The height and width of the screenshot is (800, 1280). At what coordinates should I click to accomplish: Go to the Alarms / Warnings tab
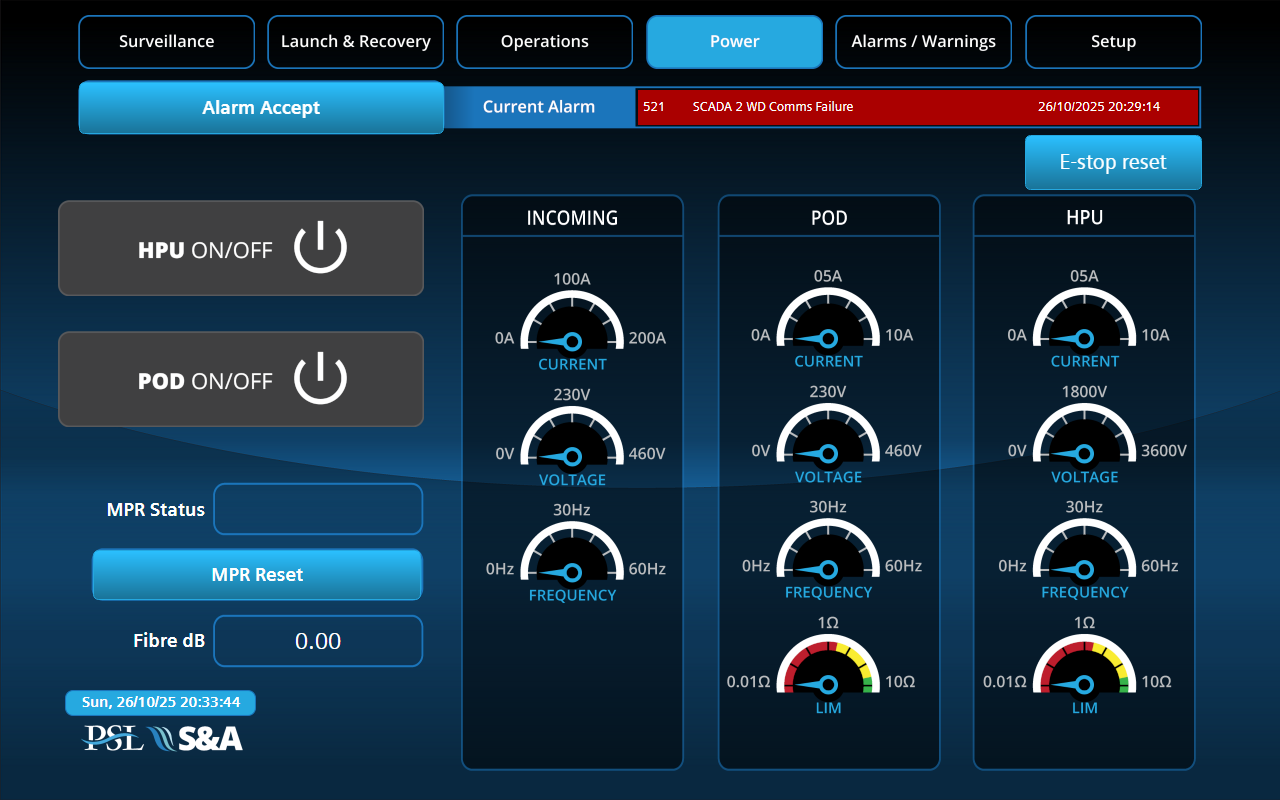(x=923, y=42)
